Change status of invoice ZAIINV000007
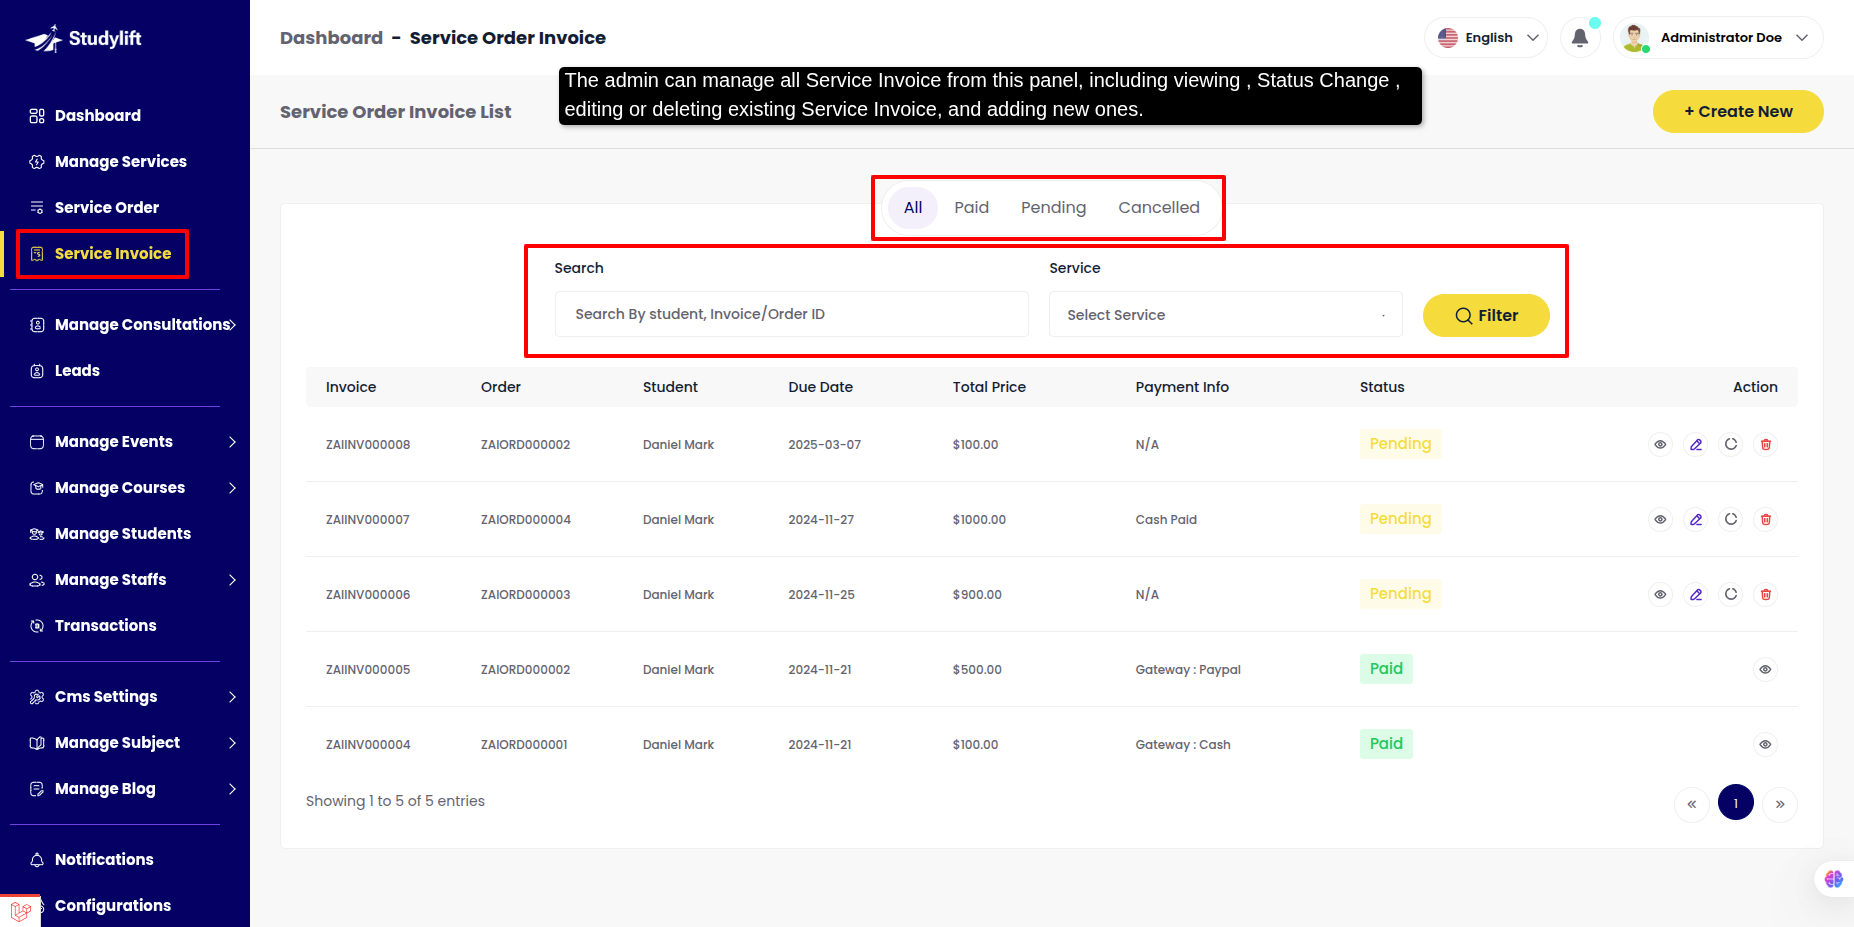This screenshot has height=927, width=1854. point(1731,519)
